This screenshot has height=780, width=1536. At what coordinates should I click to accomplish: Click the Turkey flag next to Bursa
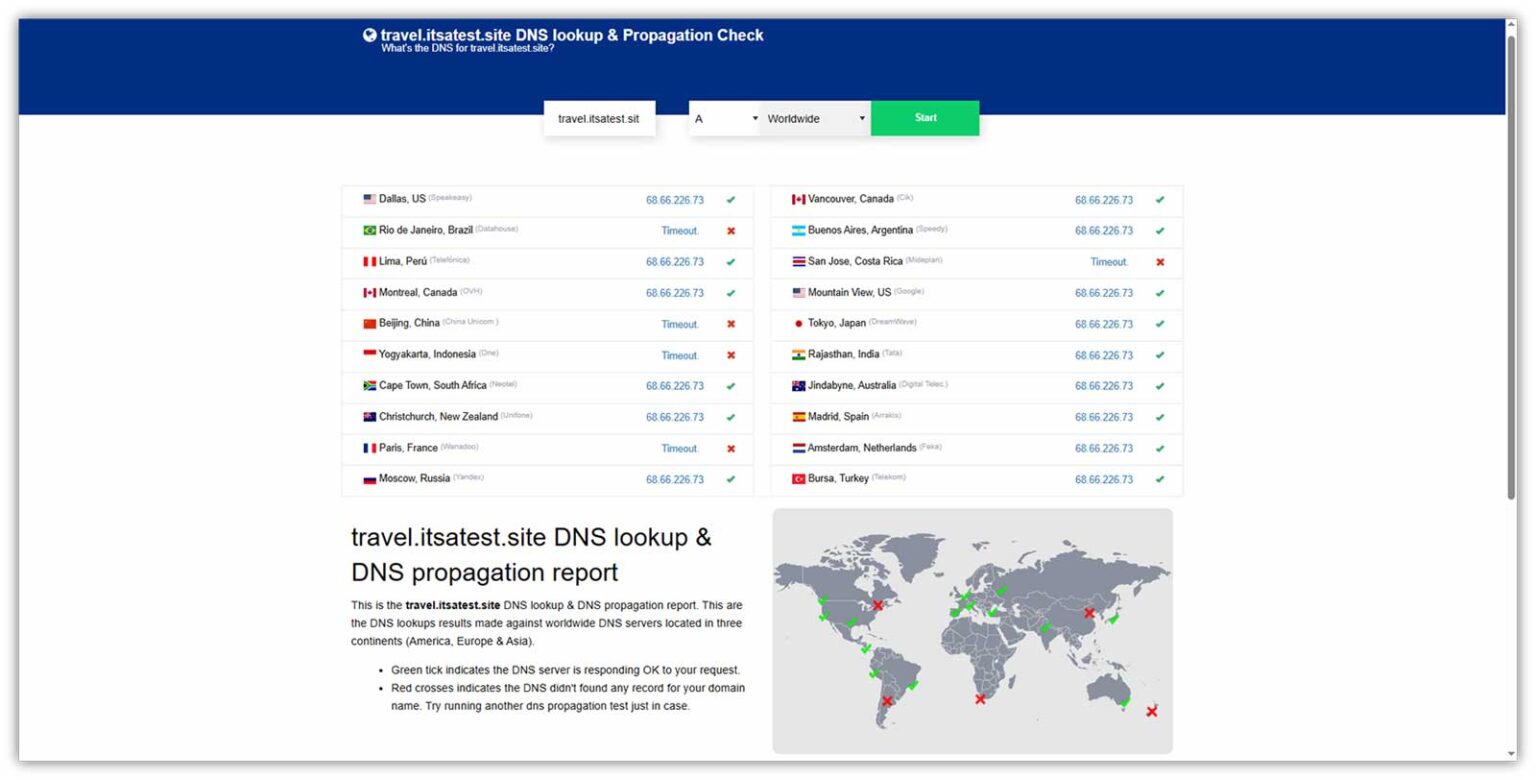798,479
